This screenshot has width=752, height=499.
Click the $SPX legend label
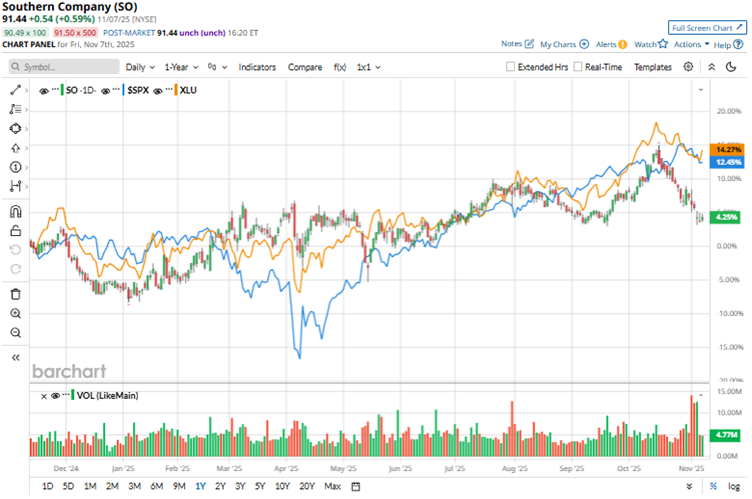tap(138, 90)
